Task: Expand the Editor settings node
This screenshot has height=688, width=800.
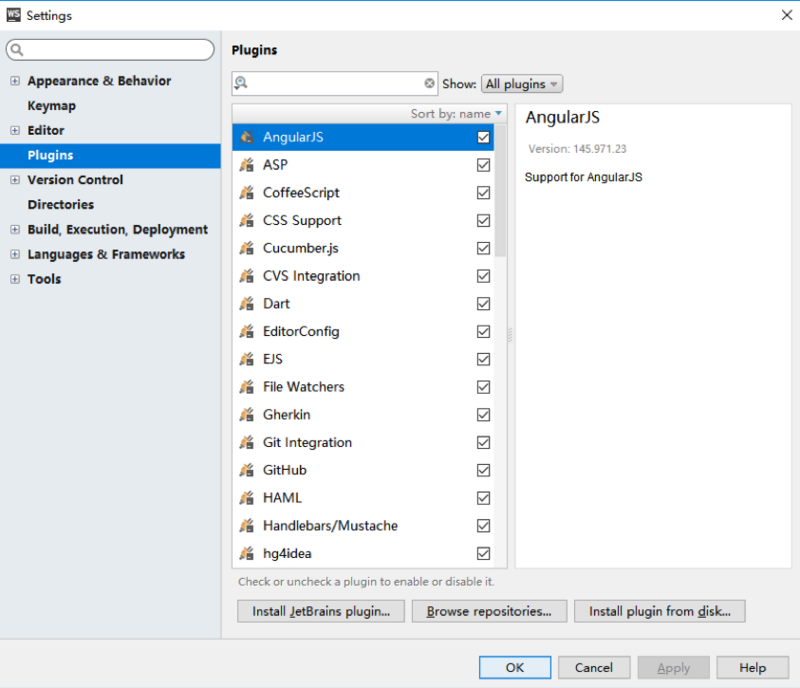Action: 15,130
